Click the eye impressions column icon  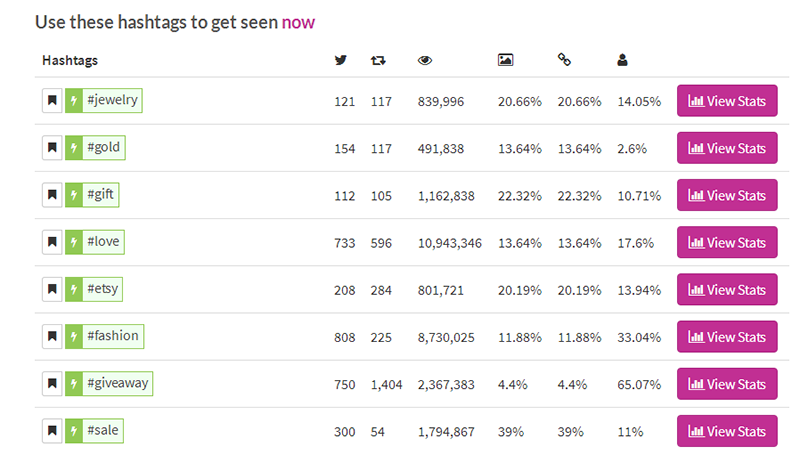click(x=425, y=60)
